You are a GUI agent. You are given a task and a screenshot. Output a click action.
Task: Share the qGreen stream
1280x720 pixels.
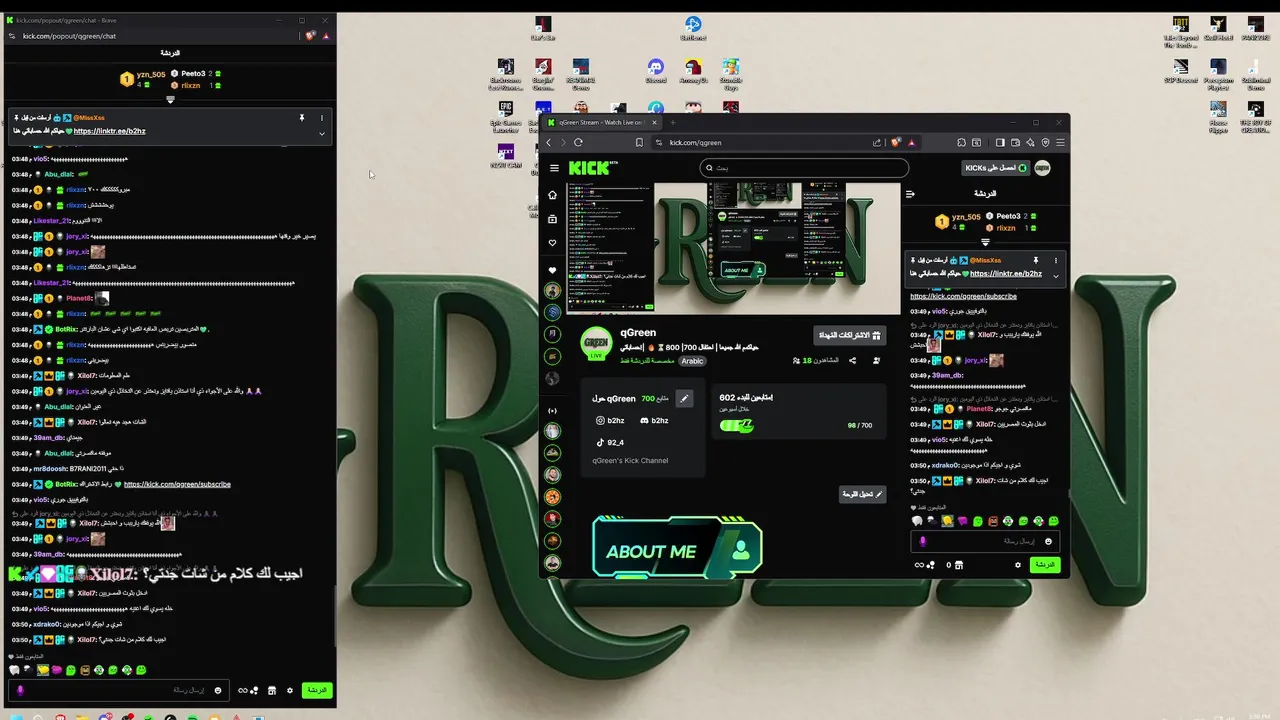pos(853,360)
